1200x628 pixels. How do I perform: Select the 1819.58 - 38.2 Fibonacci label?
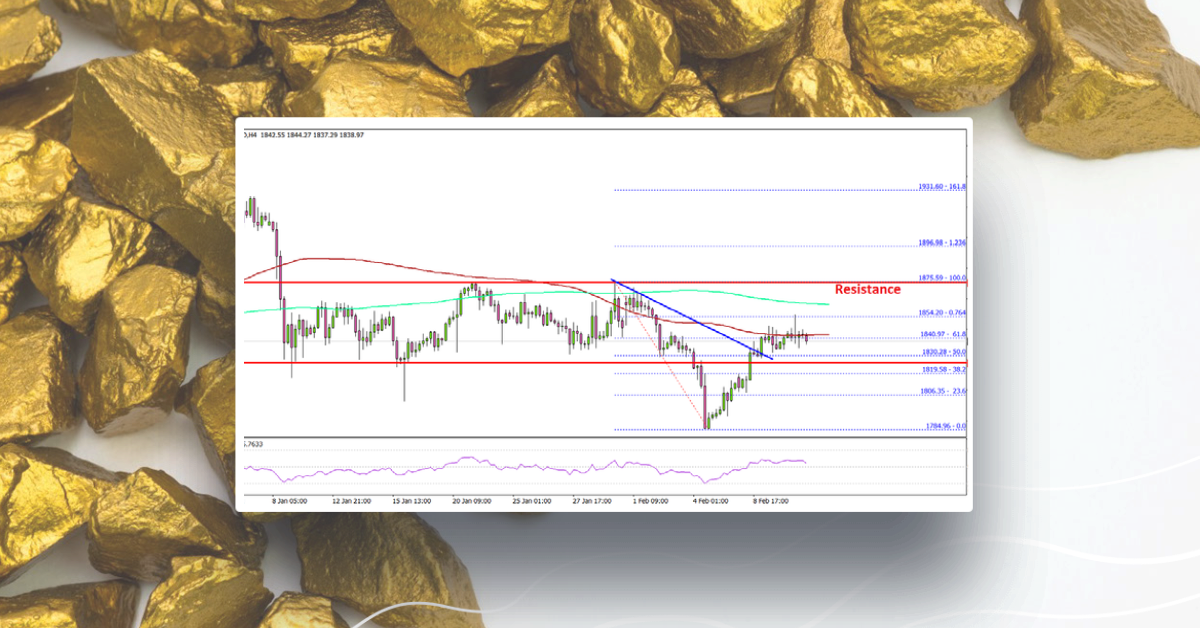pos(941,367)
